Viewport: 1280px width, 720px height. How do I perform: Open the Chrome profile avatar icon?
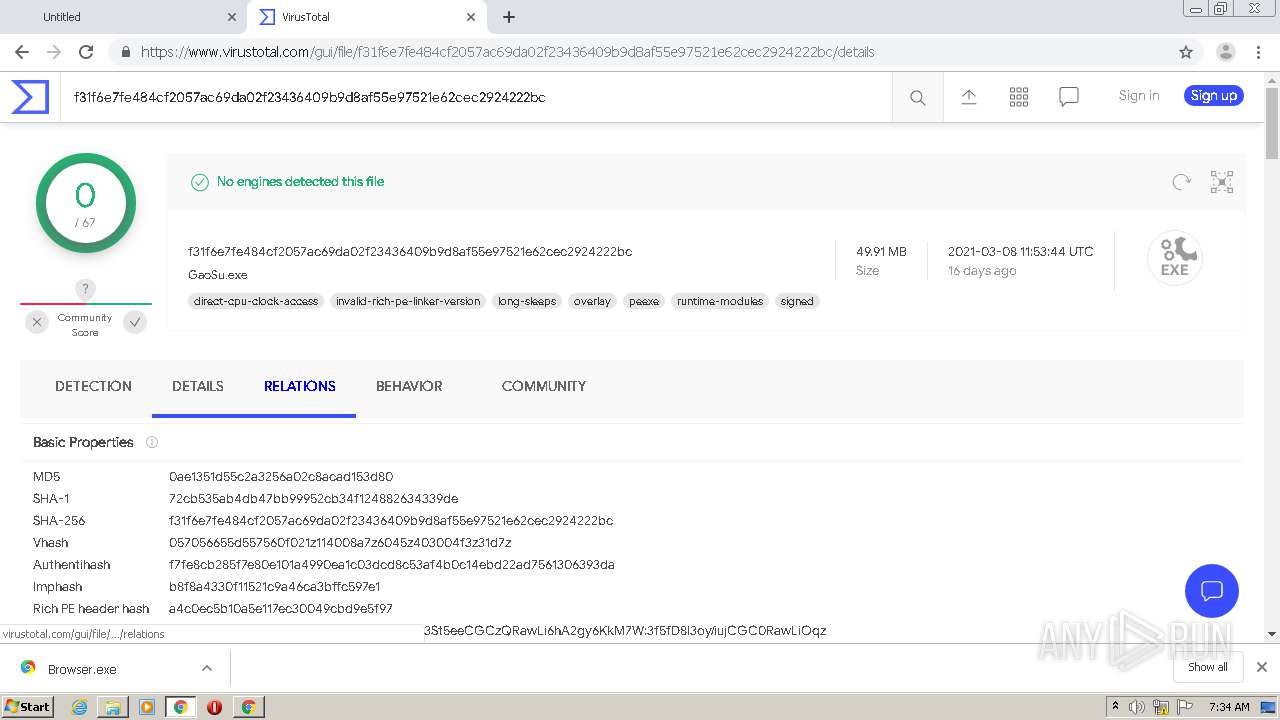[1225, 52]
